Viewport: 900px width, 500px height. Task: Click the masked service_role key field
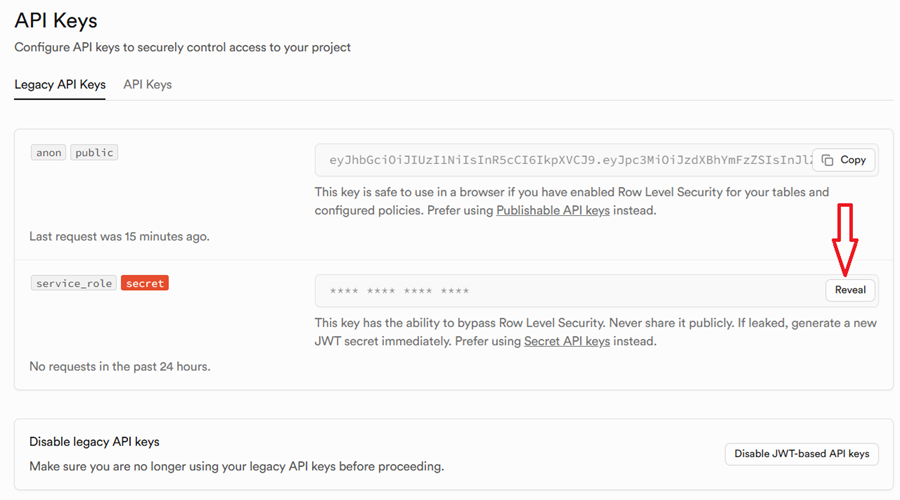560,291
